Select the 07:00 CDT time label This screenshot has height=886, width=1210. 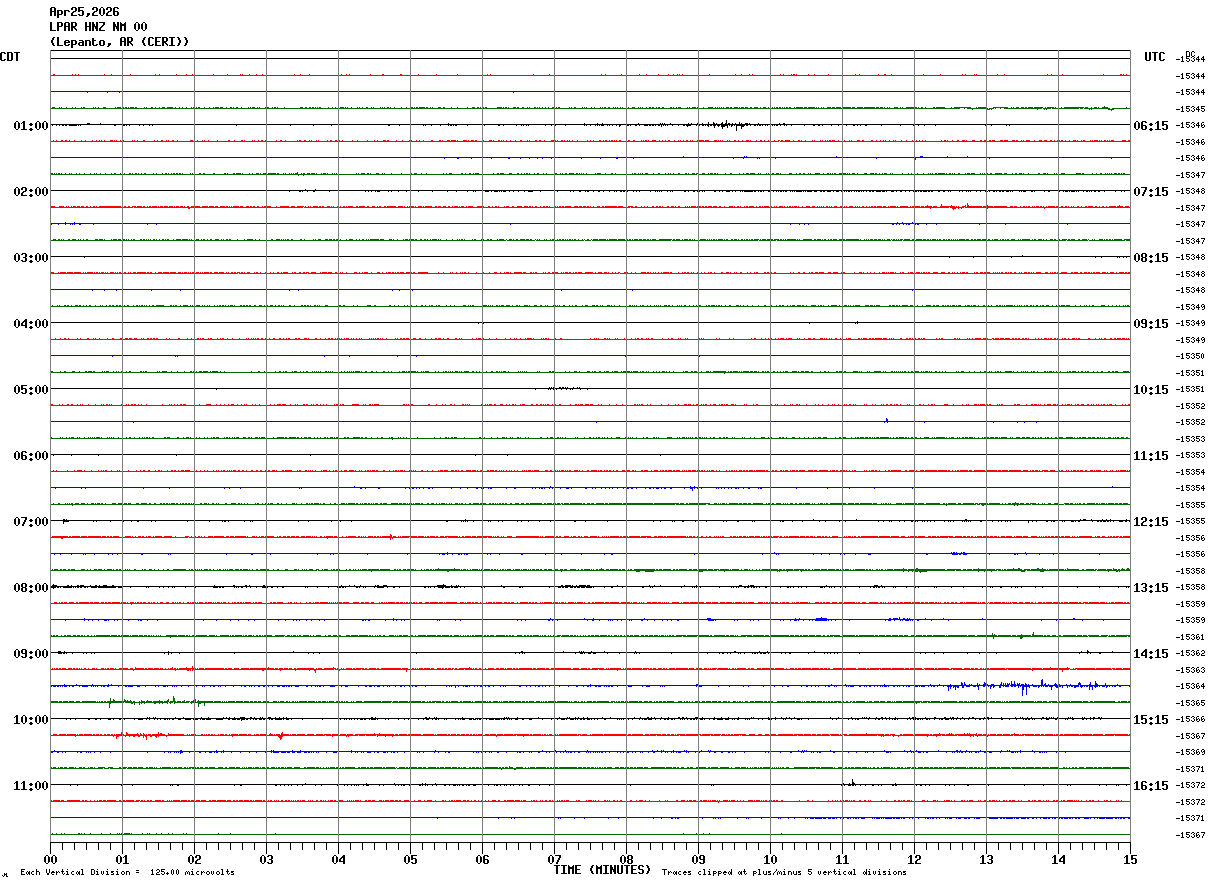point(31,522)
